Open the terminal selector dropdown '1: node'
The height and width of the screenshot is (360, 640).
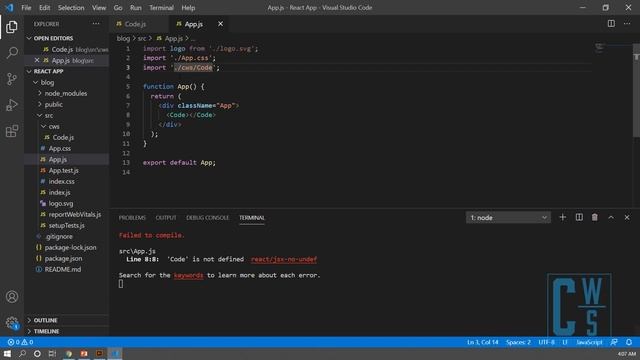(x=508, y=218)
